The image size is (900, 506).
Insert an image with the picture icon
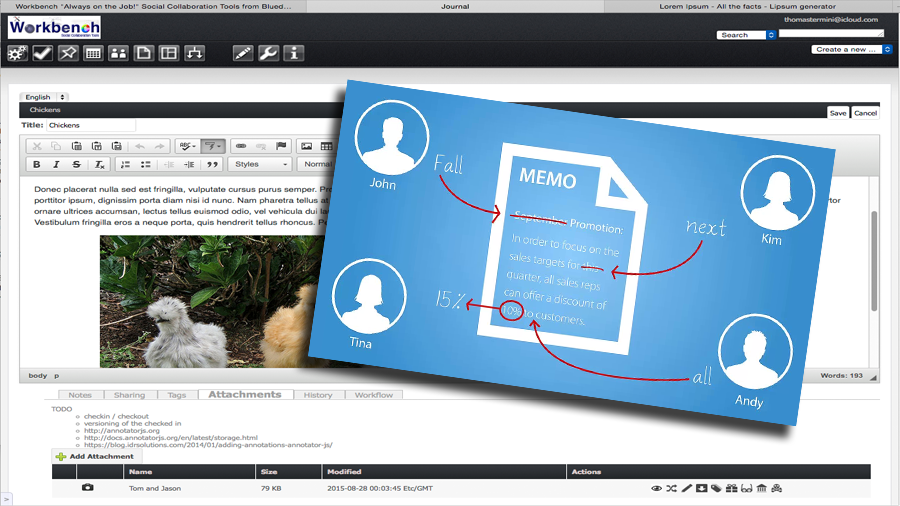pos(307,146)
